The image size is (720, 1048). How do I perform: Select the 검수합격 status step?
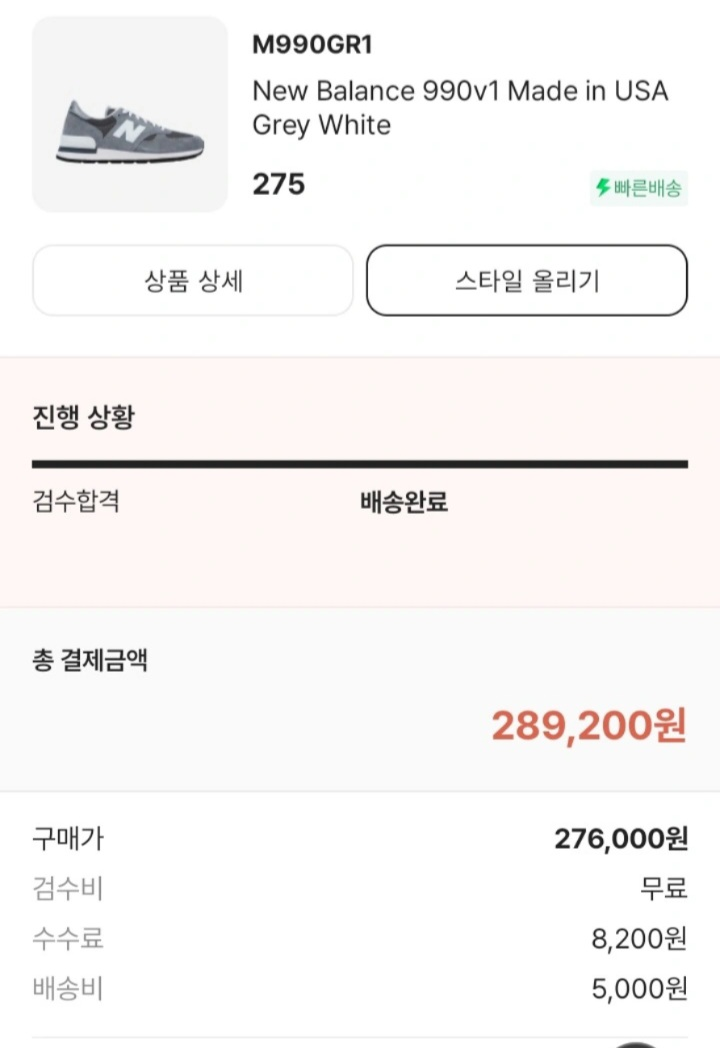[76, 501]
